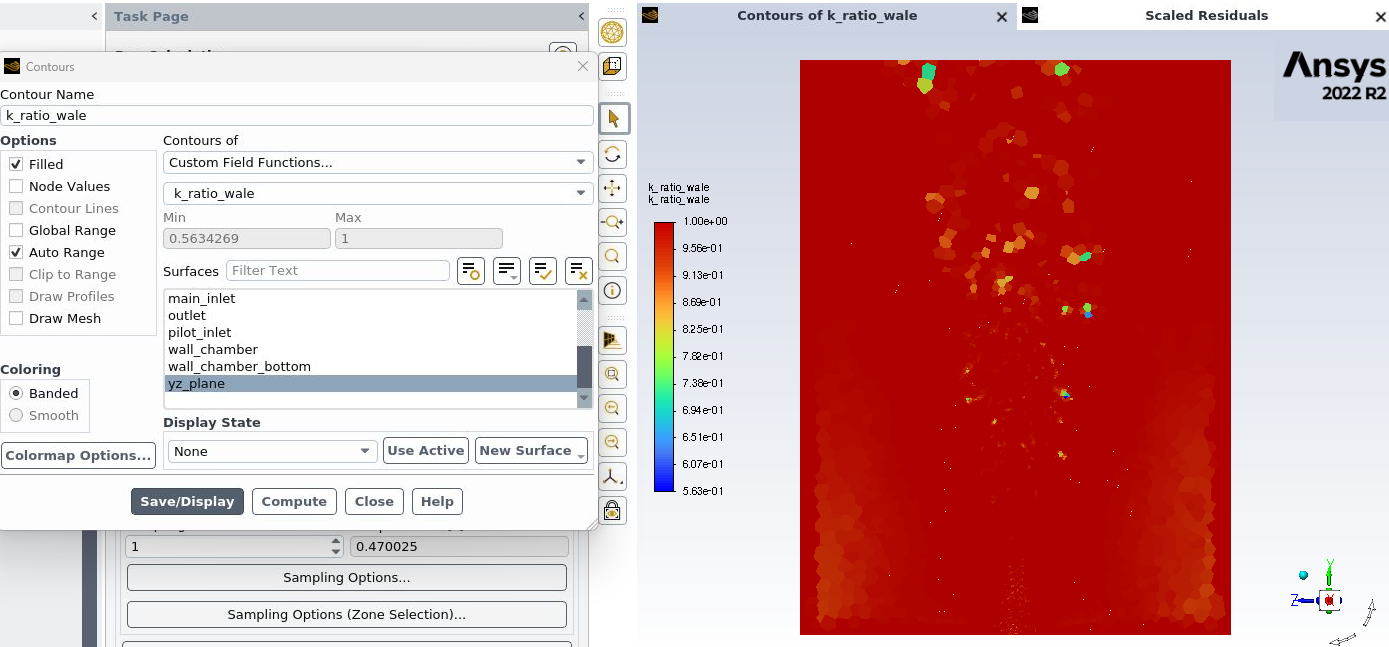Select all surfaces icon with checkmark

pyautogui.click(x=542, y=270)
